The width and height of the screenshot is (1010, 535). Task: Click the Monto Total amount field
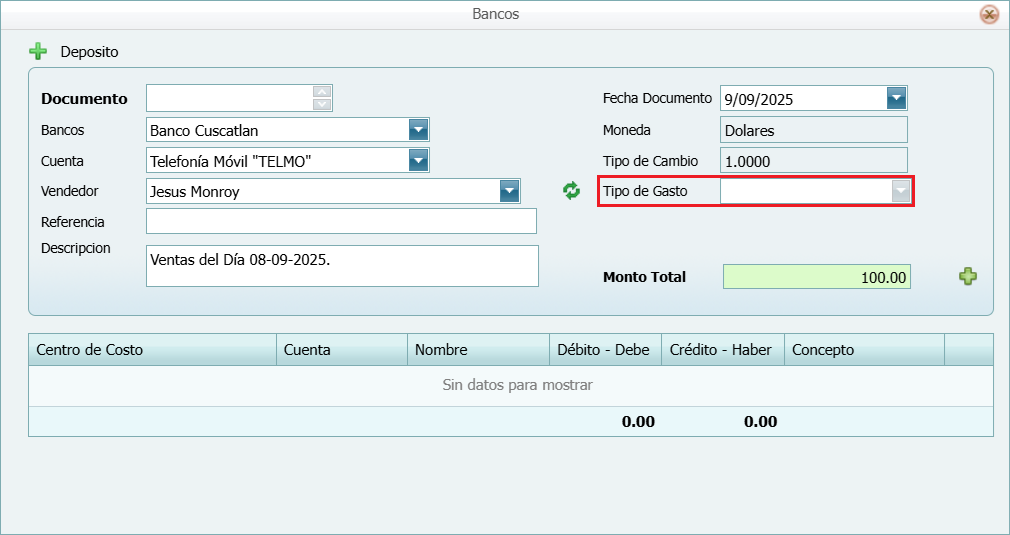pyautogui.click(x=816, y=277)
